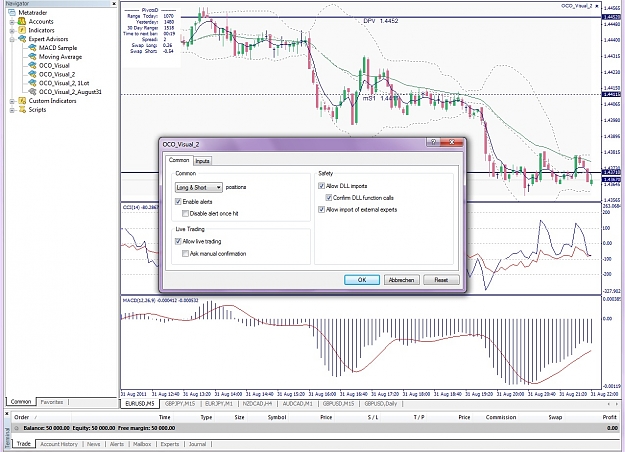Screen dimensions: 625x452
Task: Close the Navigator panel with its X
Action: tap(114, 3)
